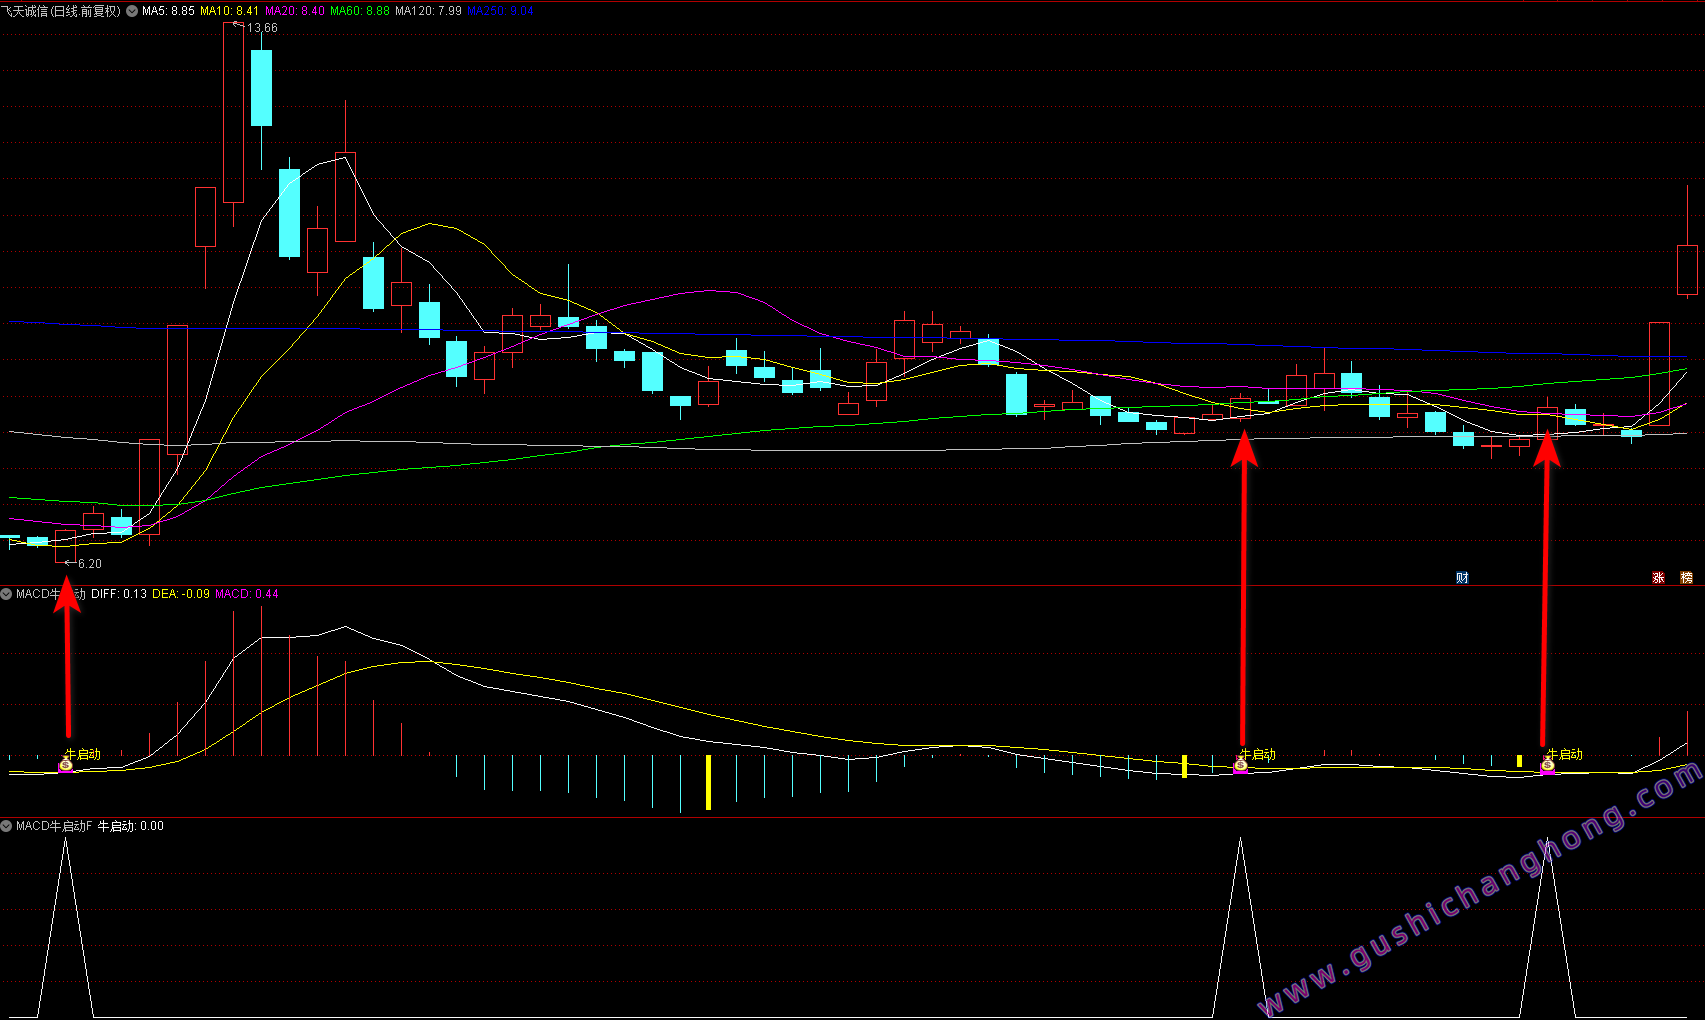Click the middle money bag 牛启动 signal icon

click(x=1241, y=766)
